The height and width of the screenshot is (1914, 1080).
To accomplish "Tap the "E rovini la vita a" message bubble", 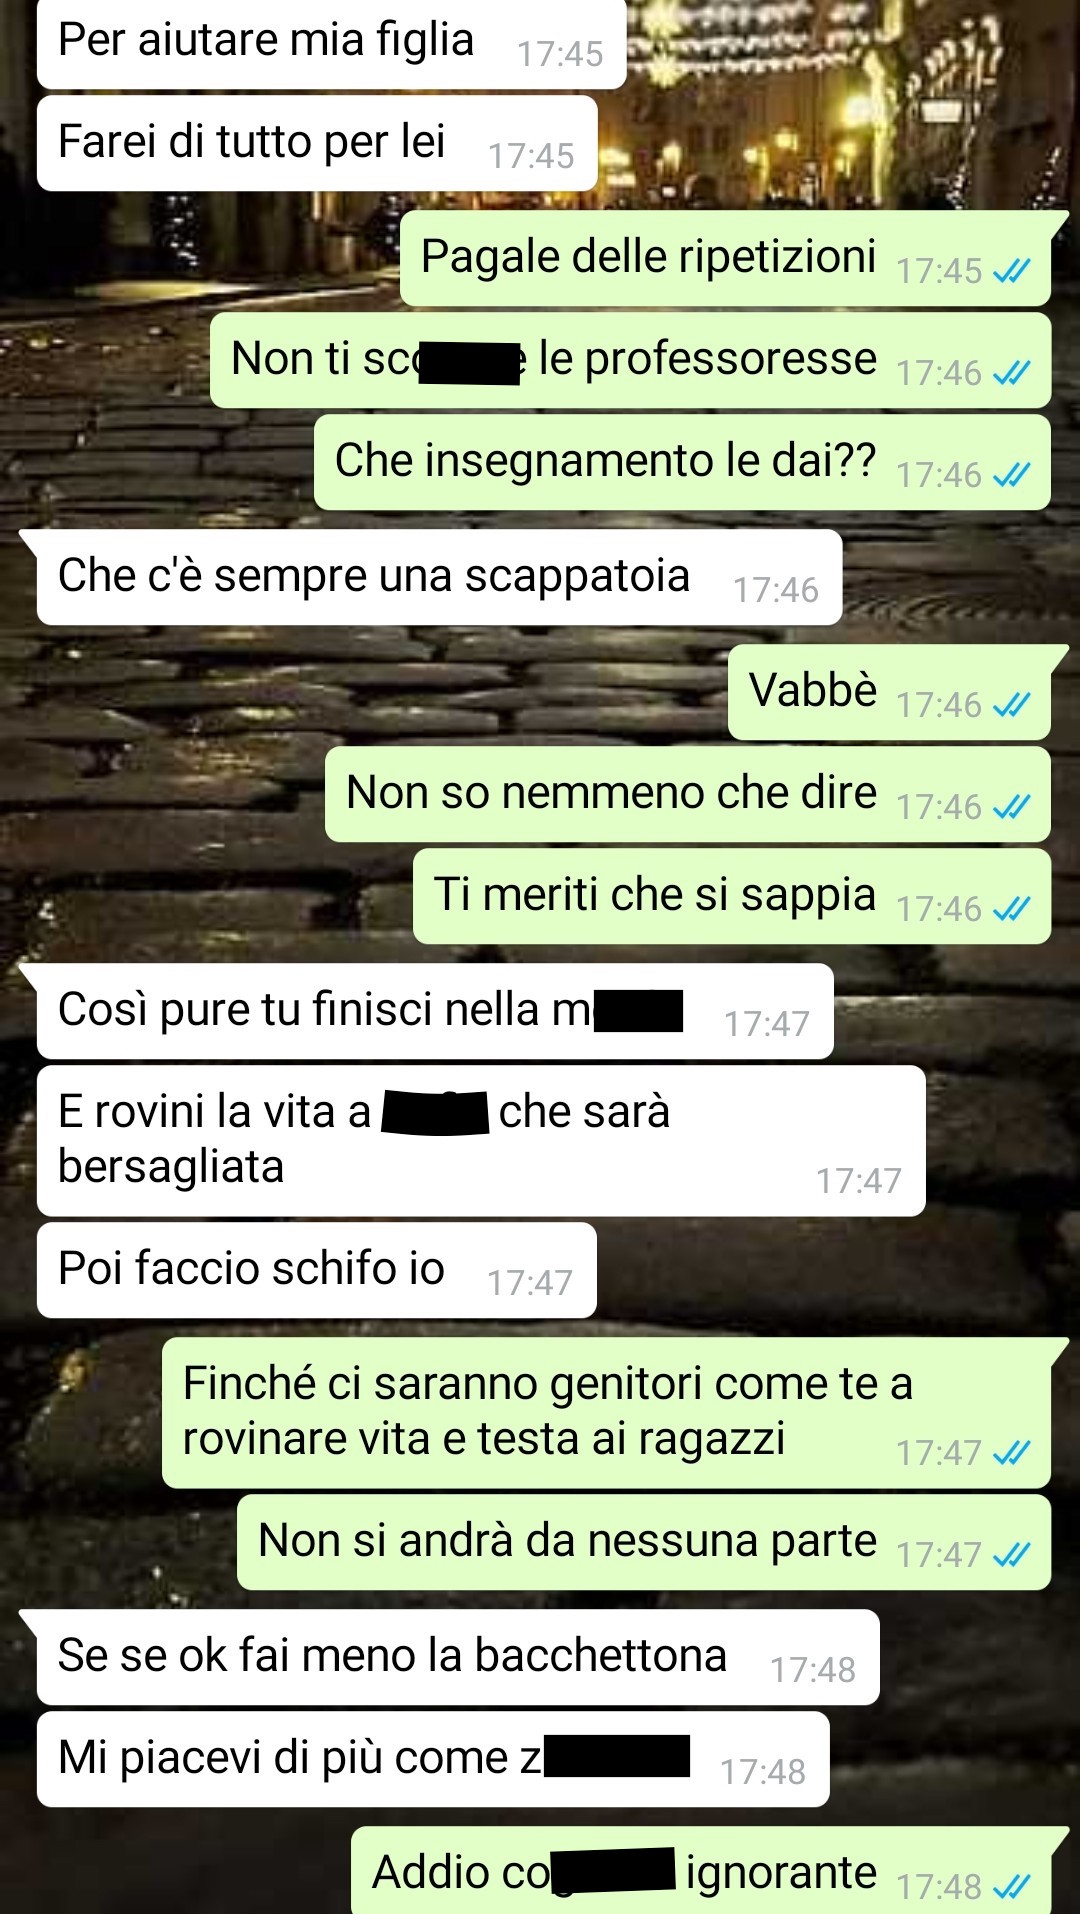I will [481, 1141].
